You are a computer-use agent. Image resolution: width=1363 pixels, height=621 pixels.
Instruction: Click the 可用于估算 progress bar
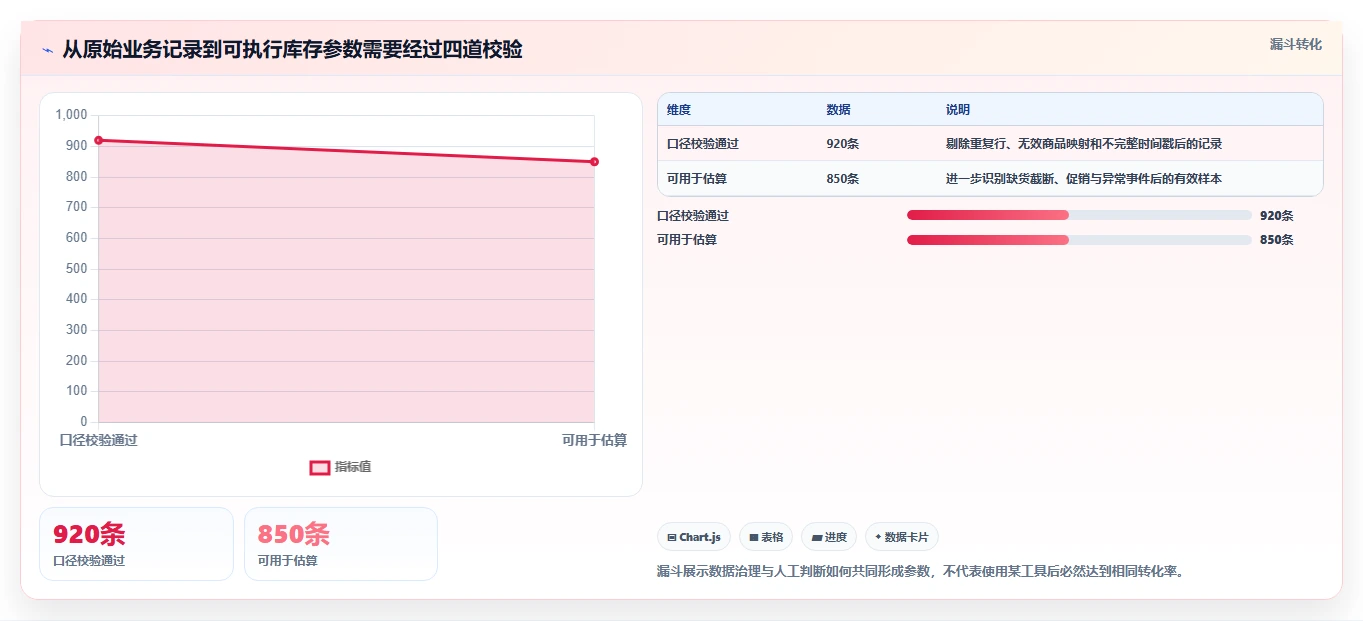tap(1079, 240)
